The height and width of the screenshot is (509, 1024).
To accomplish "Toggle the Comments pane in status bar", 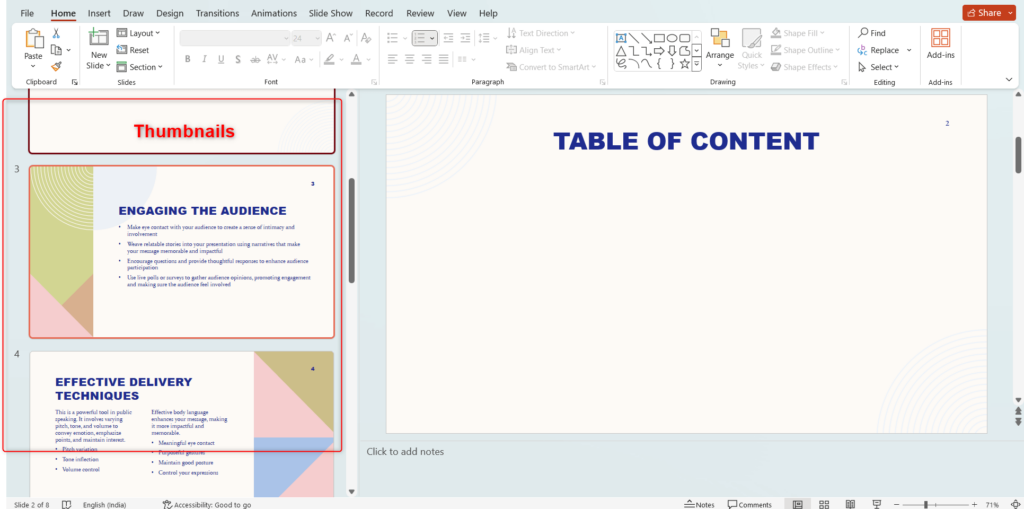I will [749, 503].
